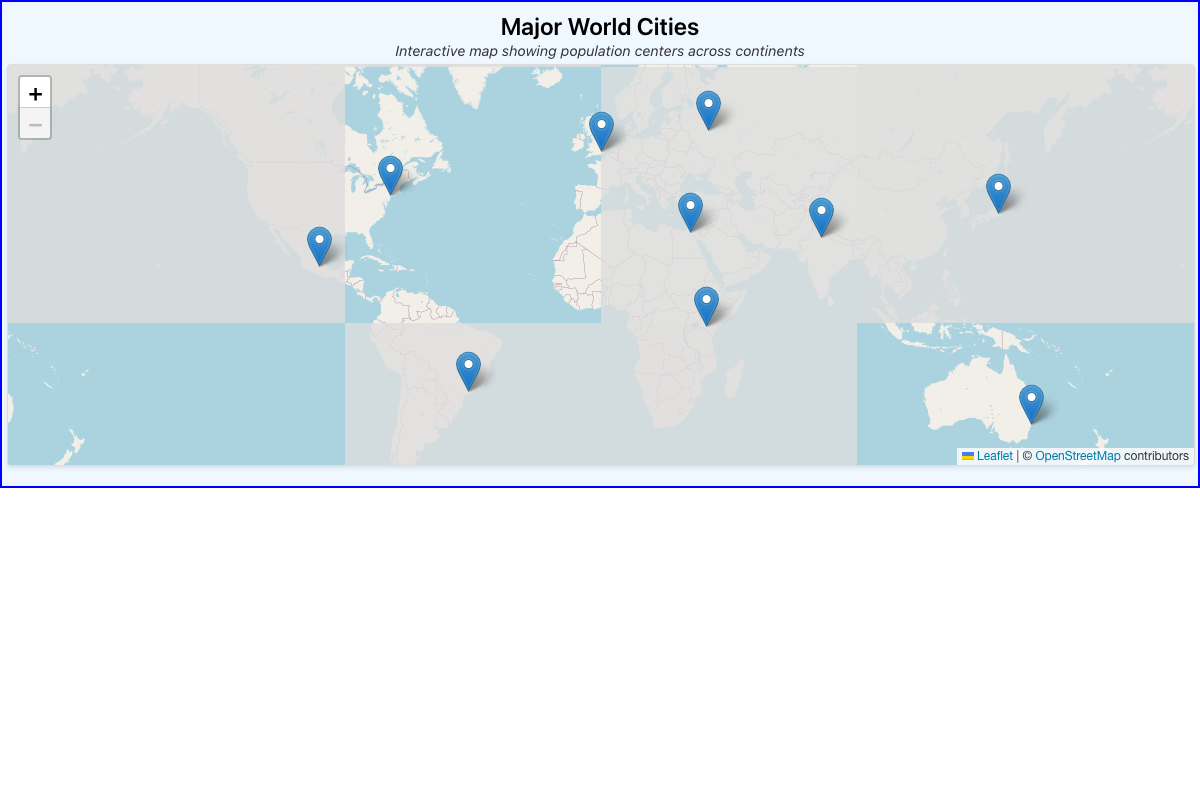Image resolution: width=1200 pixels, height=800 pixels.
Task: Open the marker pinned on the United Kingdom
Action: point(601,130)
